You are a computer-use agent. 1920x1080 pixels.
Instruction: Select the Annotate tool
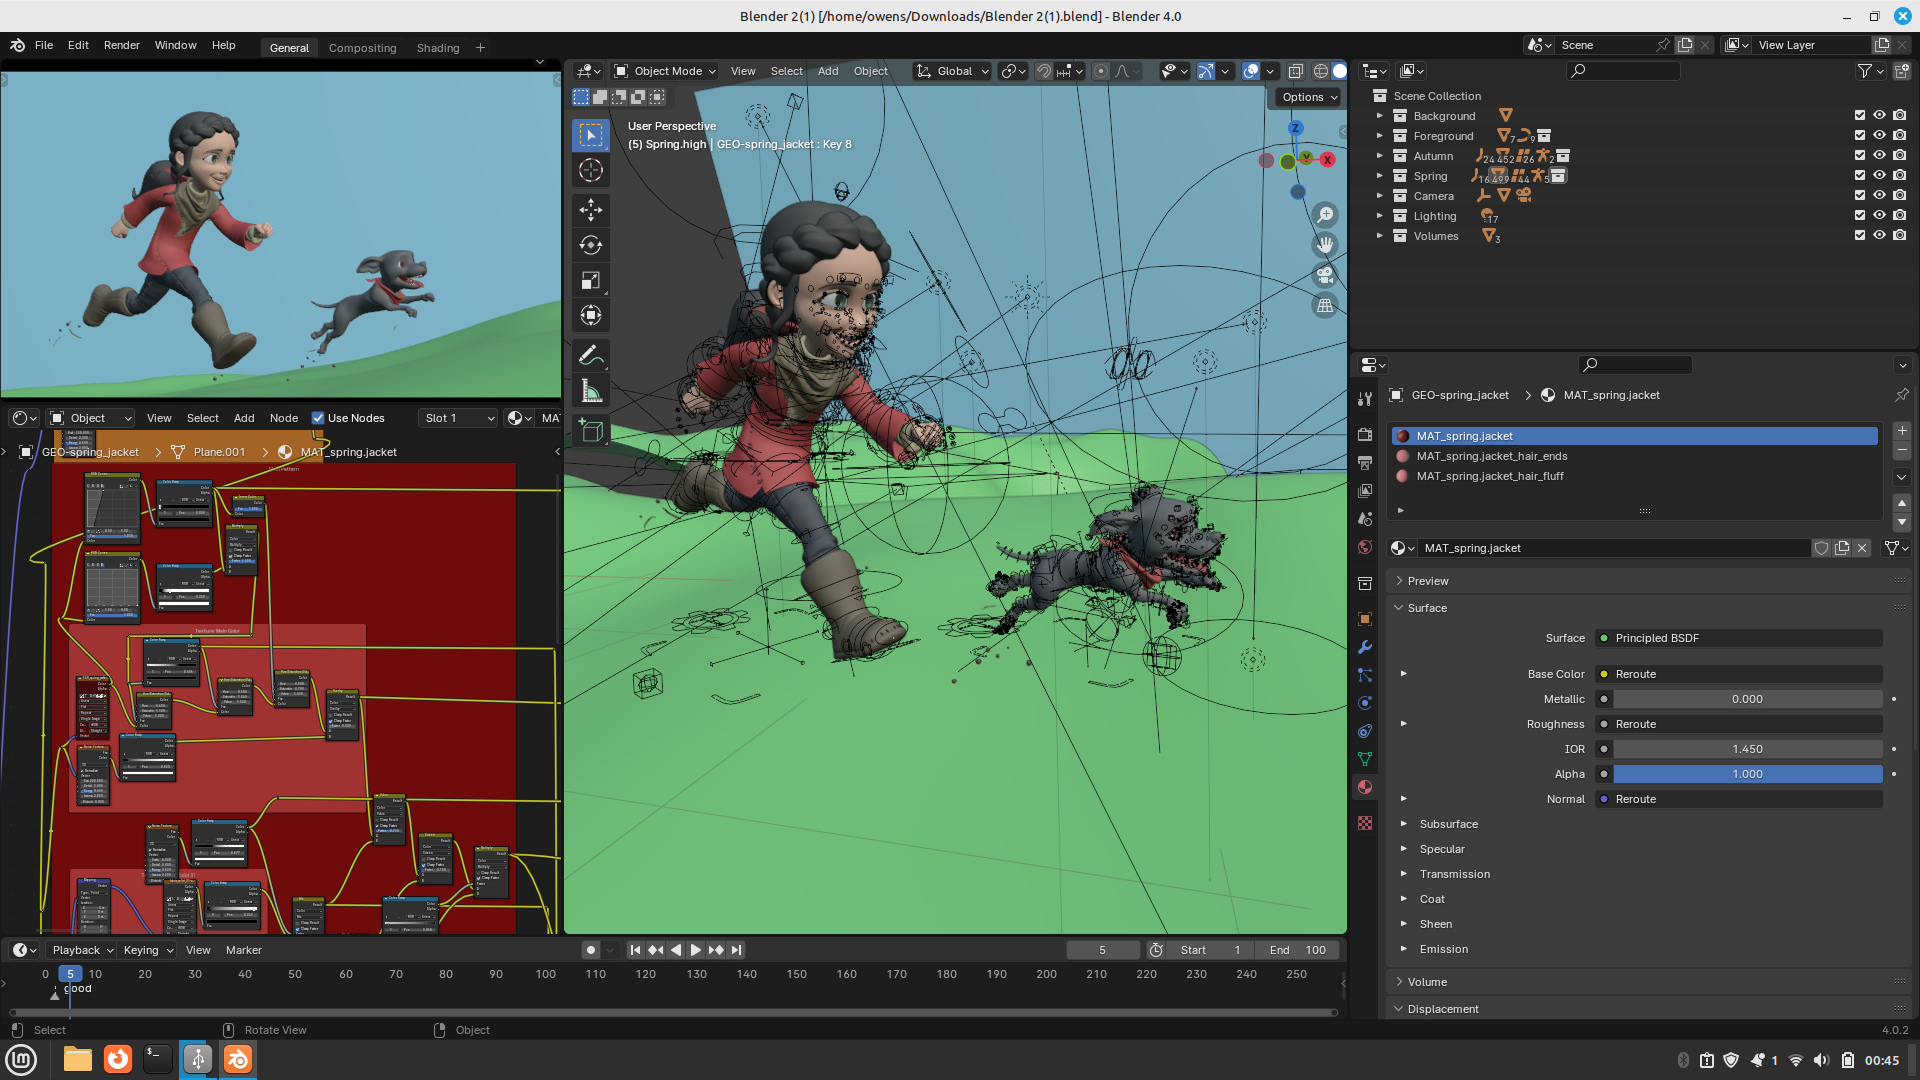click(591, 356)
